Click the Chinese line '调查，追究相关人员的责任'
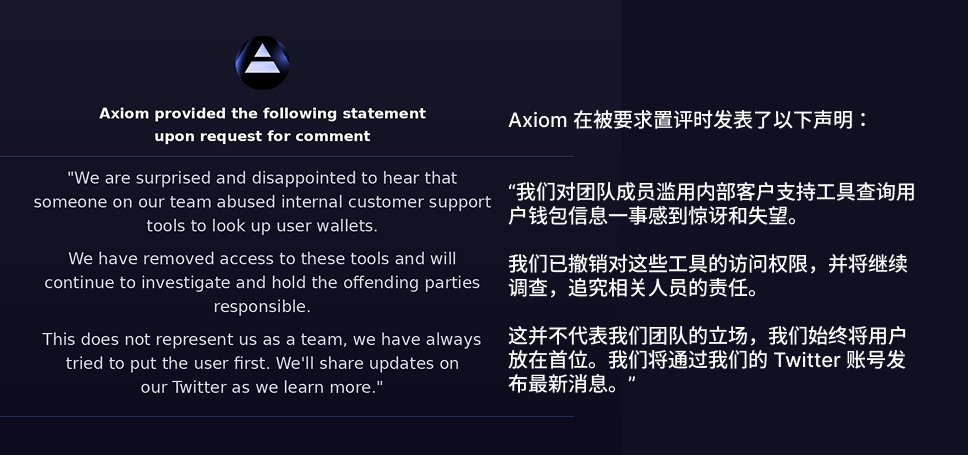This screenshot has height=455, width=968. [634, 289]
